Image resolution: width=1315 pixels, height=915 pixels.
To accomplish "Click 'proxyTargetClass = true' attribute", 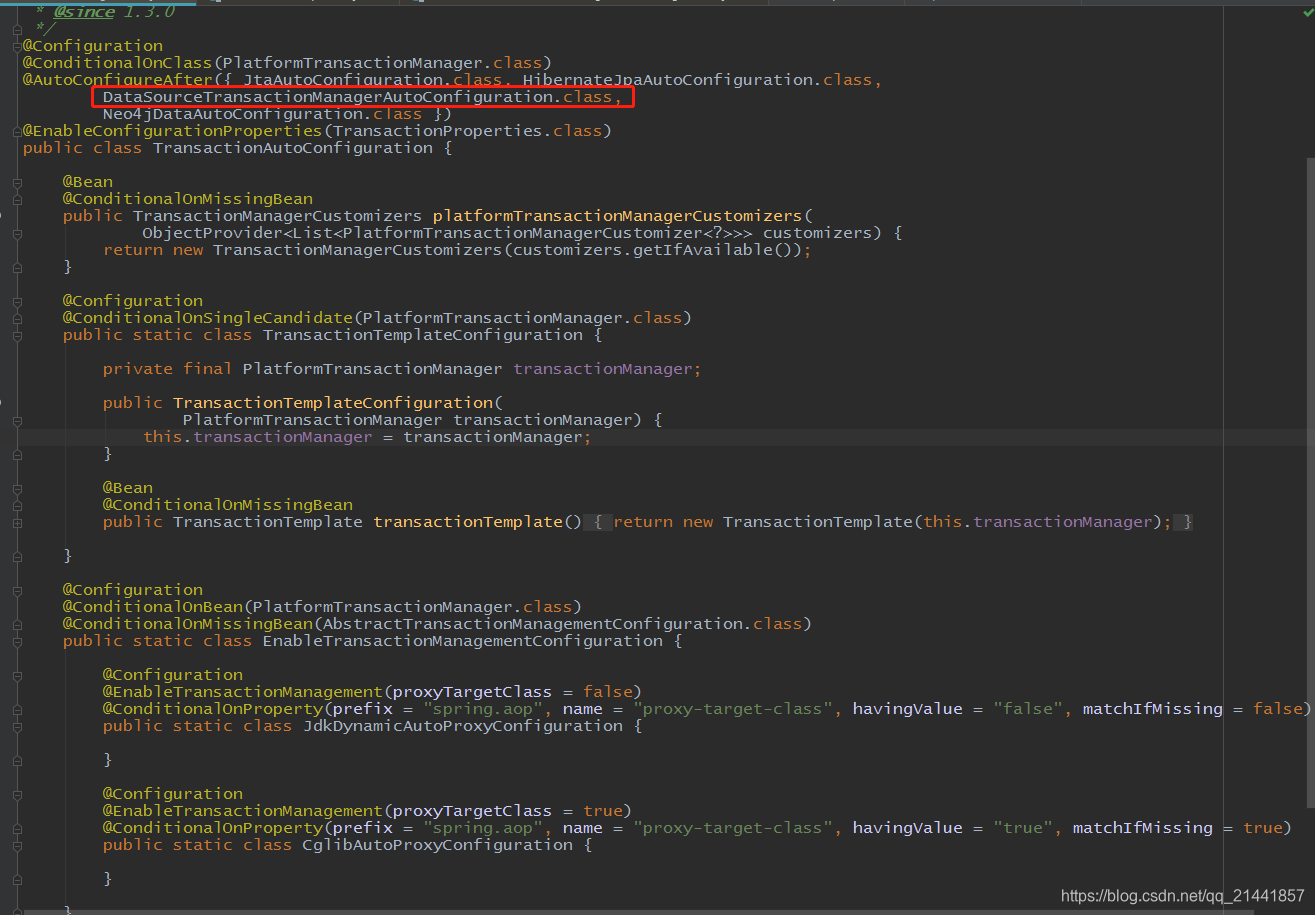I will pos(507,811).
